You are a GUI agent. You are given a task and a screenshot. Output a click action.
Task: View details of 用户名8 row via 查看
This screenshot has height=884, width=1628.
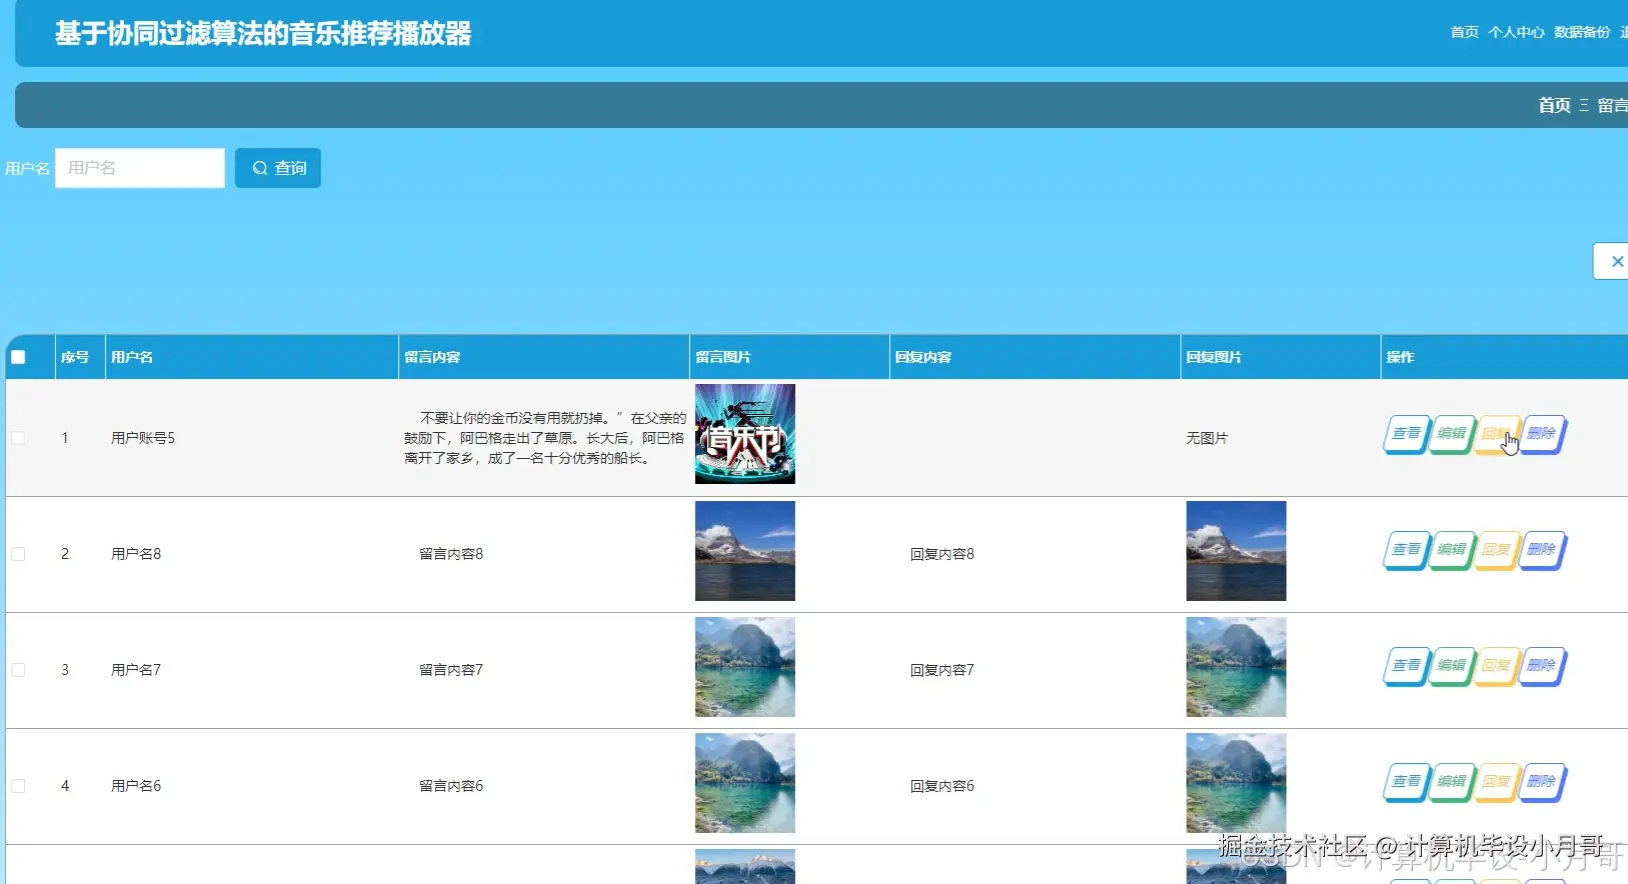(x=1406, y=550)
